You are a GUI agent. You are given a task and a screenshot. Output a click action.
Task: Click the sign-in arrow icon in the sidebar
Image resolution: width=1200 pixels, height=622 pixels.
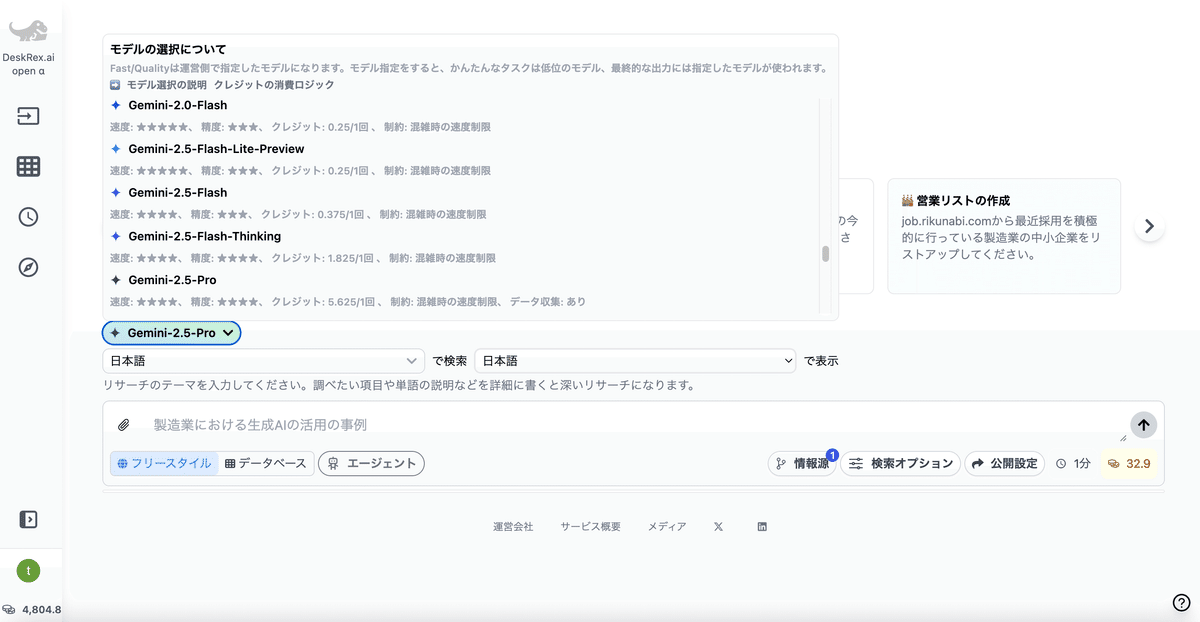point(28,116)
